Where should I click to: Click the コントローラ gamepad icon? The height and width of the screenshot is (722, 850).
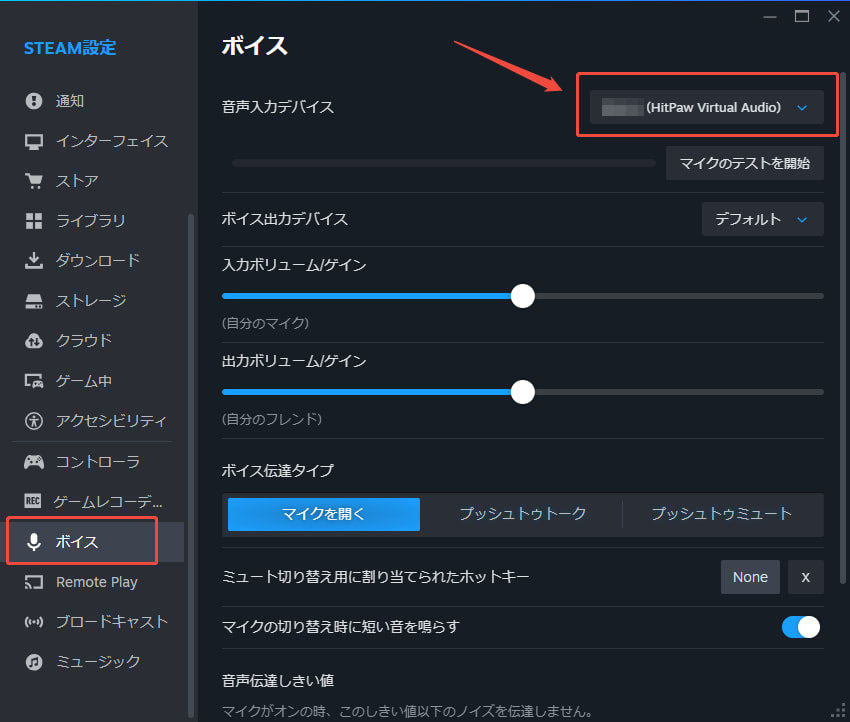34,462
